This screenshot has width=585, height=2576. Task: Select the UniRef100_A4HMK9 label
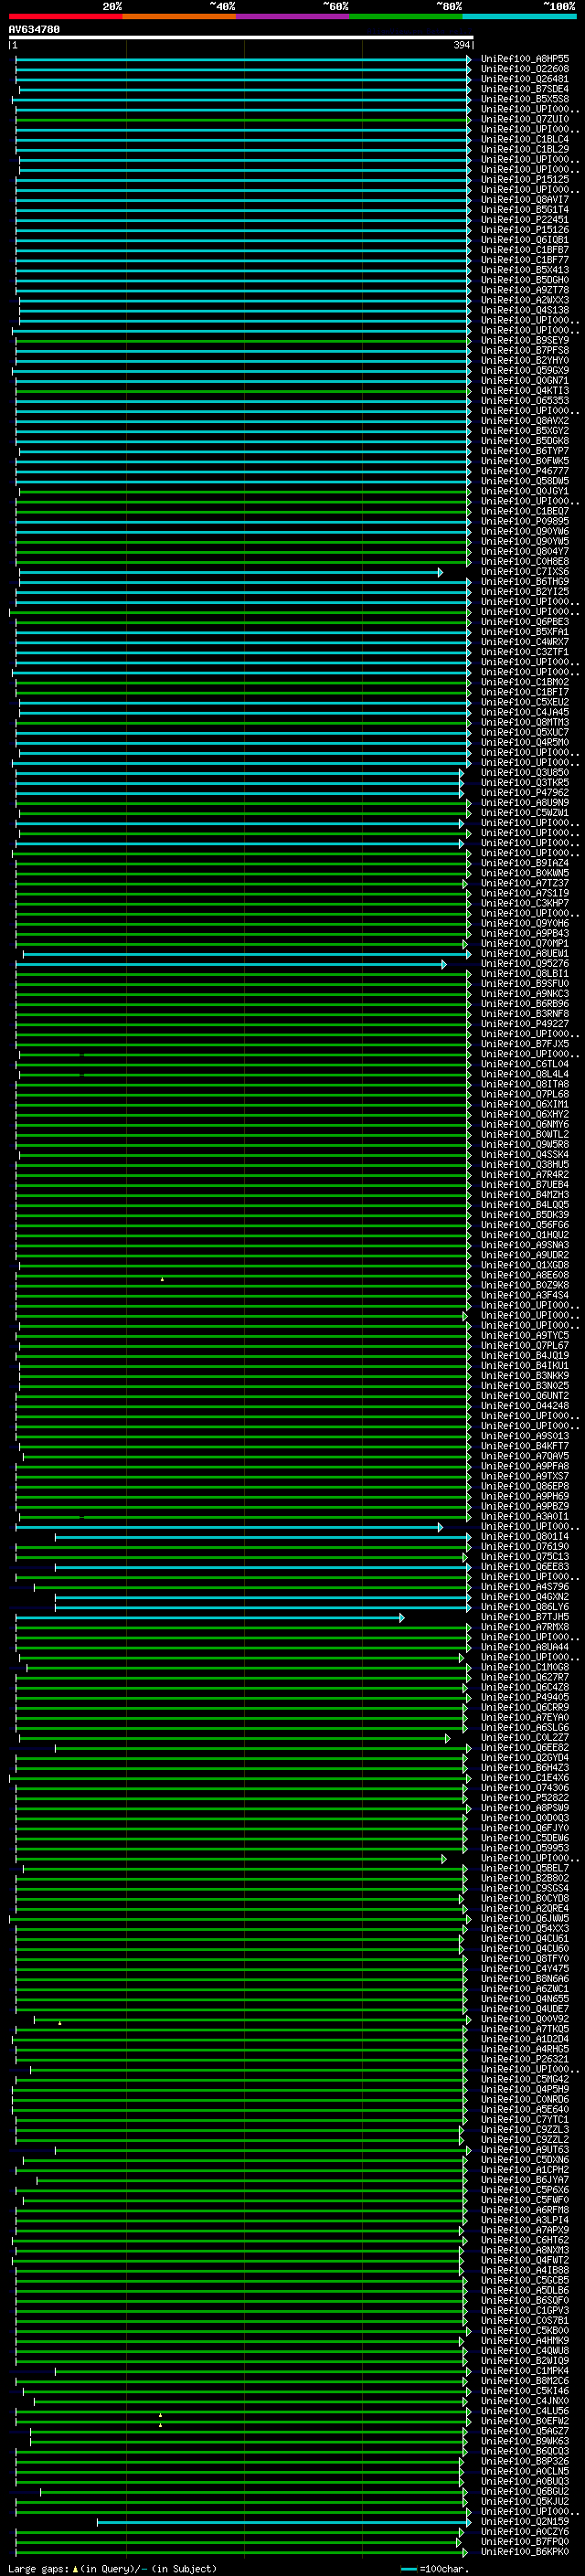pos(524,2340)
